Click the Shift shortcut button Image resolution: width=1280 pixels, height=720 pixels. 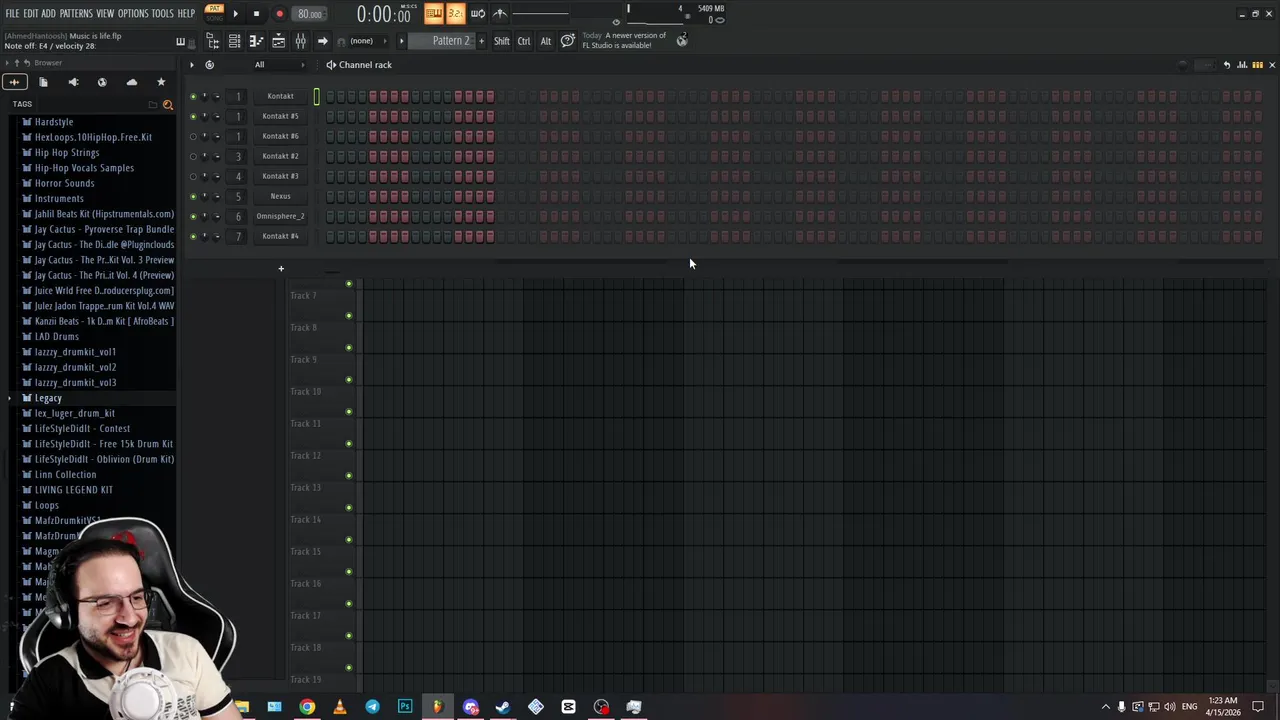pyautogui.click(x=502, y=41)
